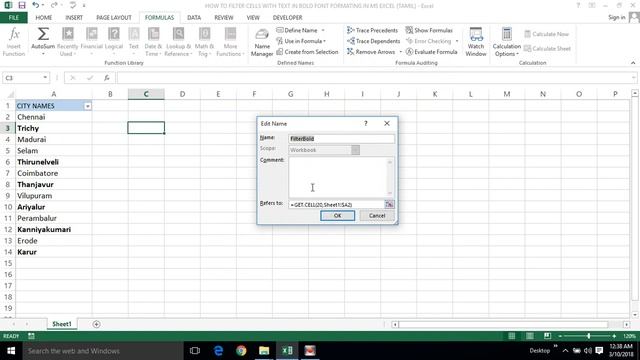Switch to the INSERT tab

[74, 18]
